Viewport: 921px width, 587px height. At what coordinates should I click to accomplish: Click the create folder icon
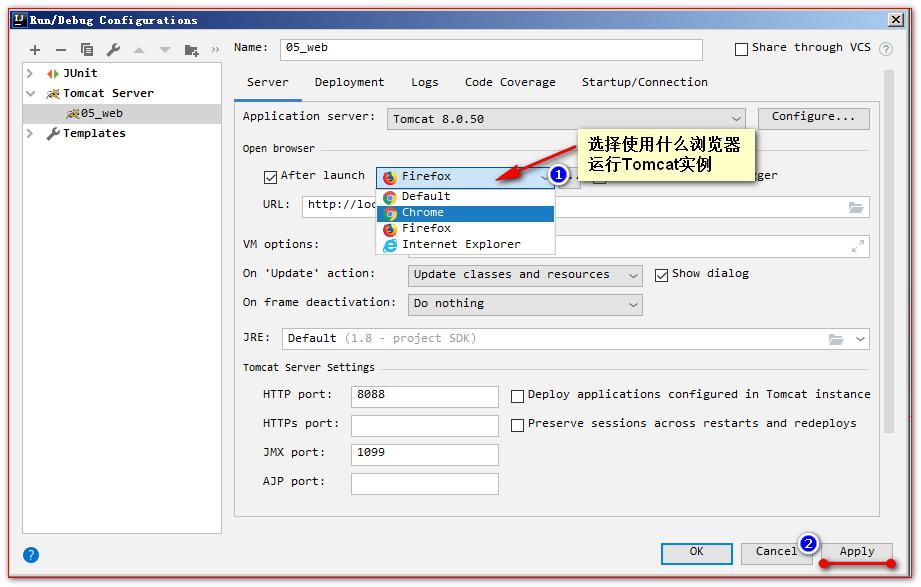(191, 51)
